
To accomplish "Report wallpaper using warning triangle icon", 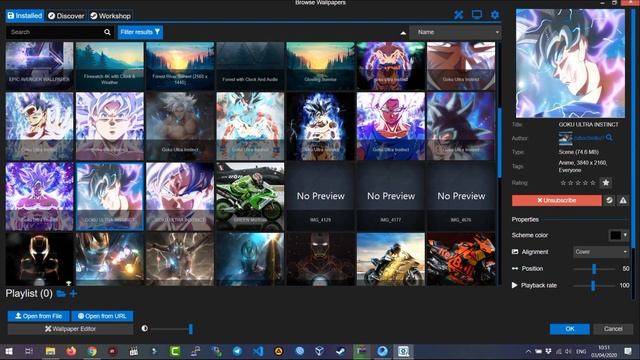I will tap(623, 200).
